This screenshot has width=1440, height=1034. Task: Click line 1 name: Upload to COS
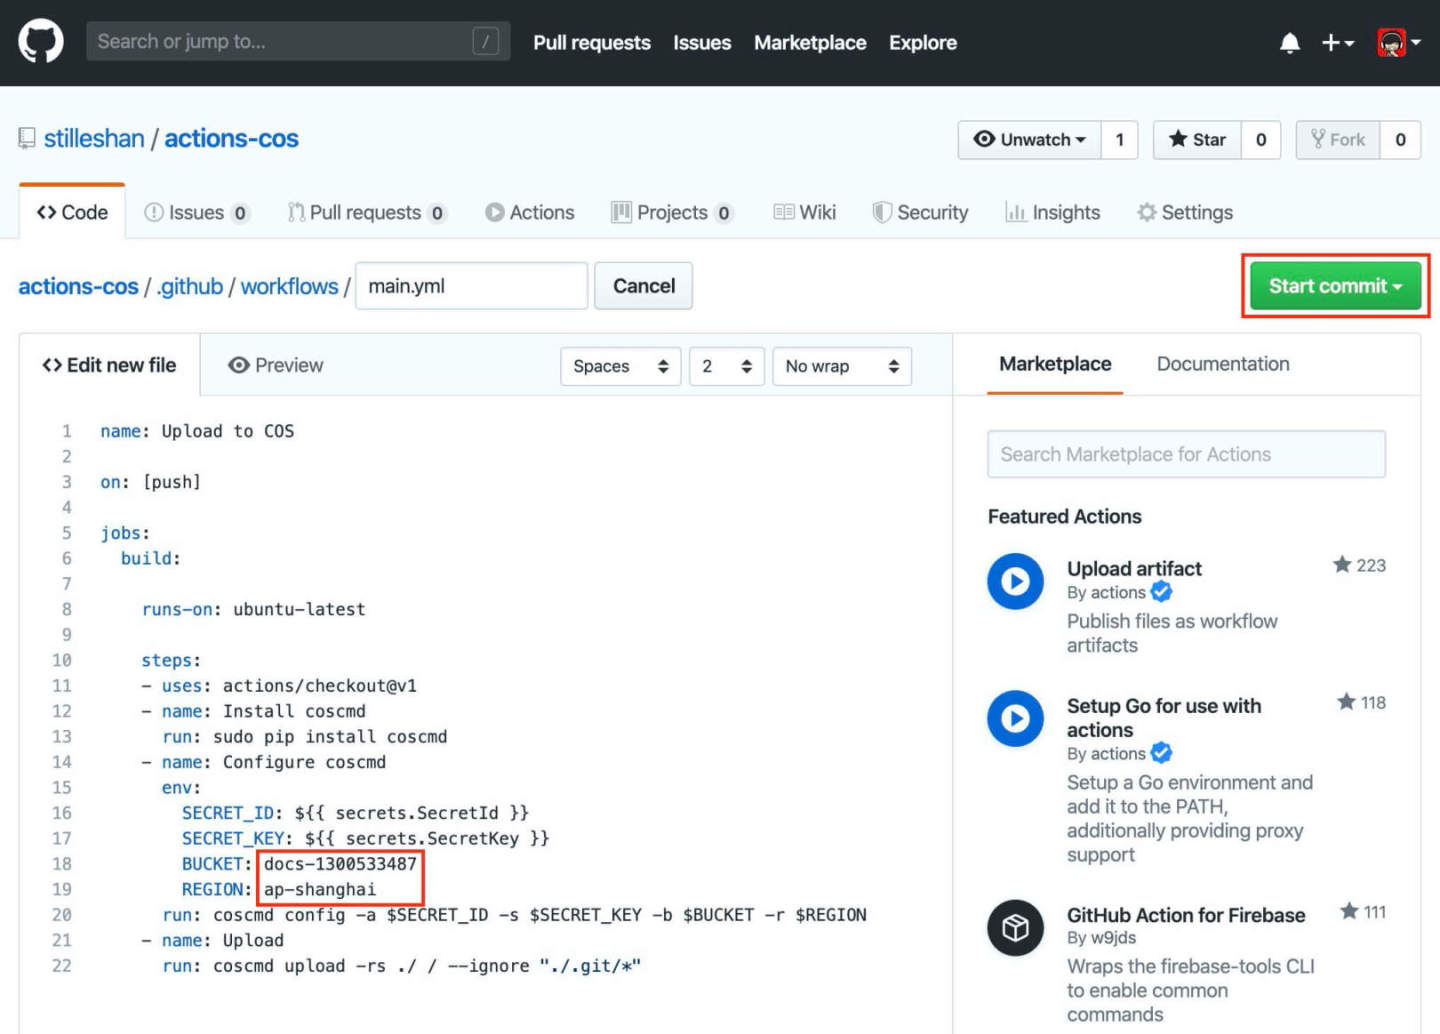tap(197, 431)
